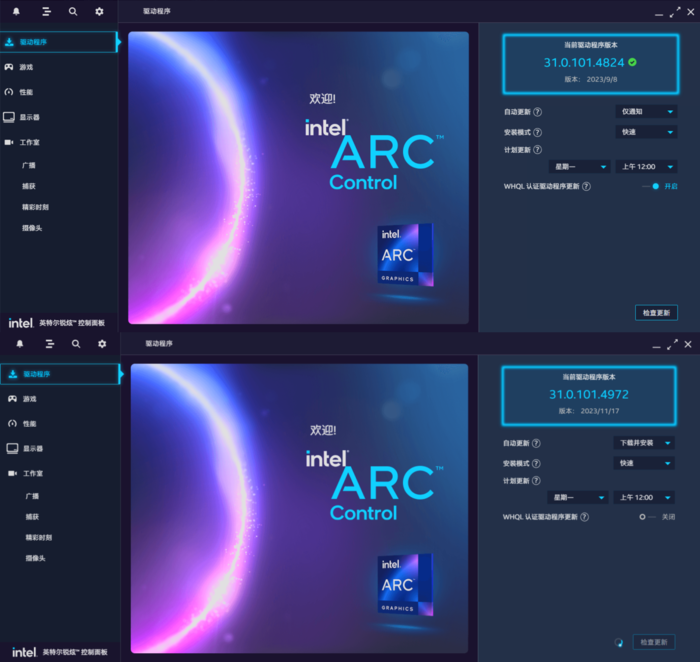Open the 下载并安装 auto update dropdown
The height and width of the screenshot is (662, 700).
click(644, 443)
